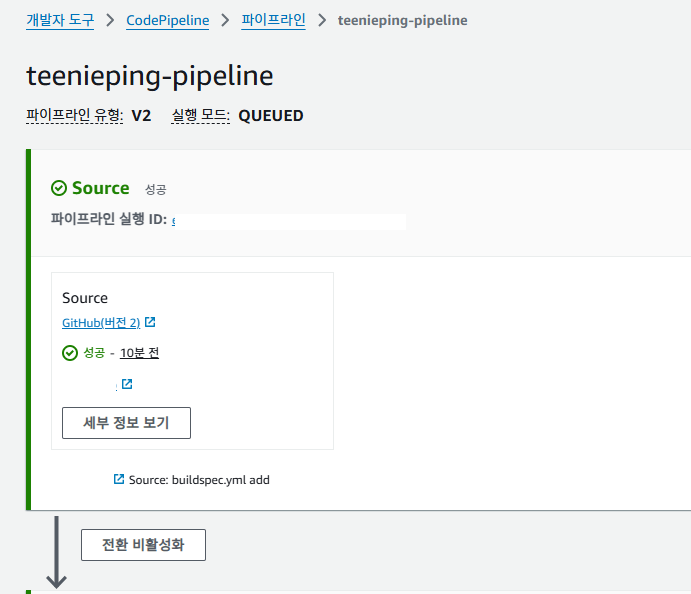Click Source: buildspec.yml add text
Screen dimensions: 691x594
tap(199, 479)
